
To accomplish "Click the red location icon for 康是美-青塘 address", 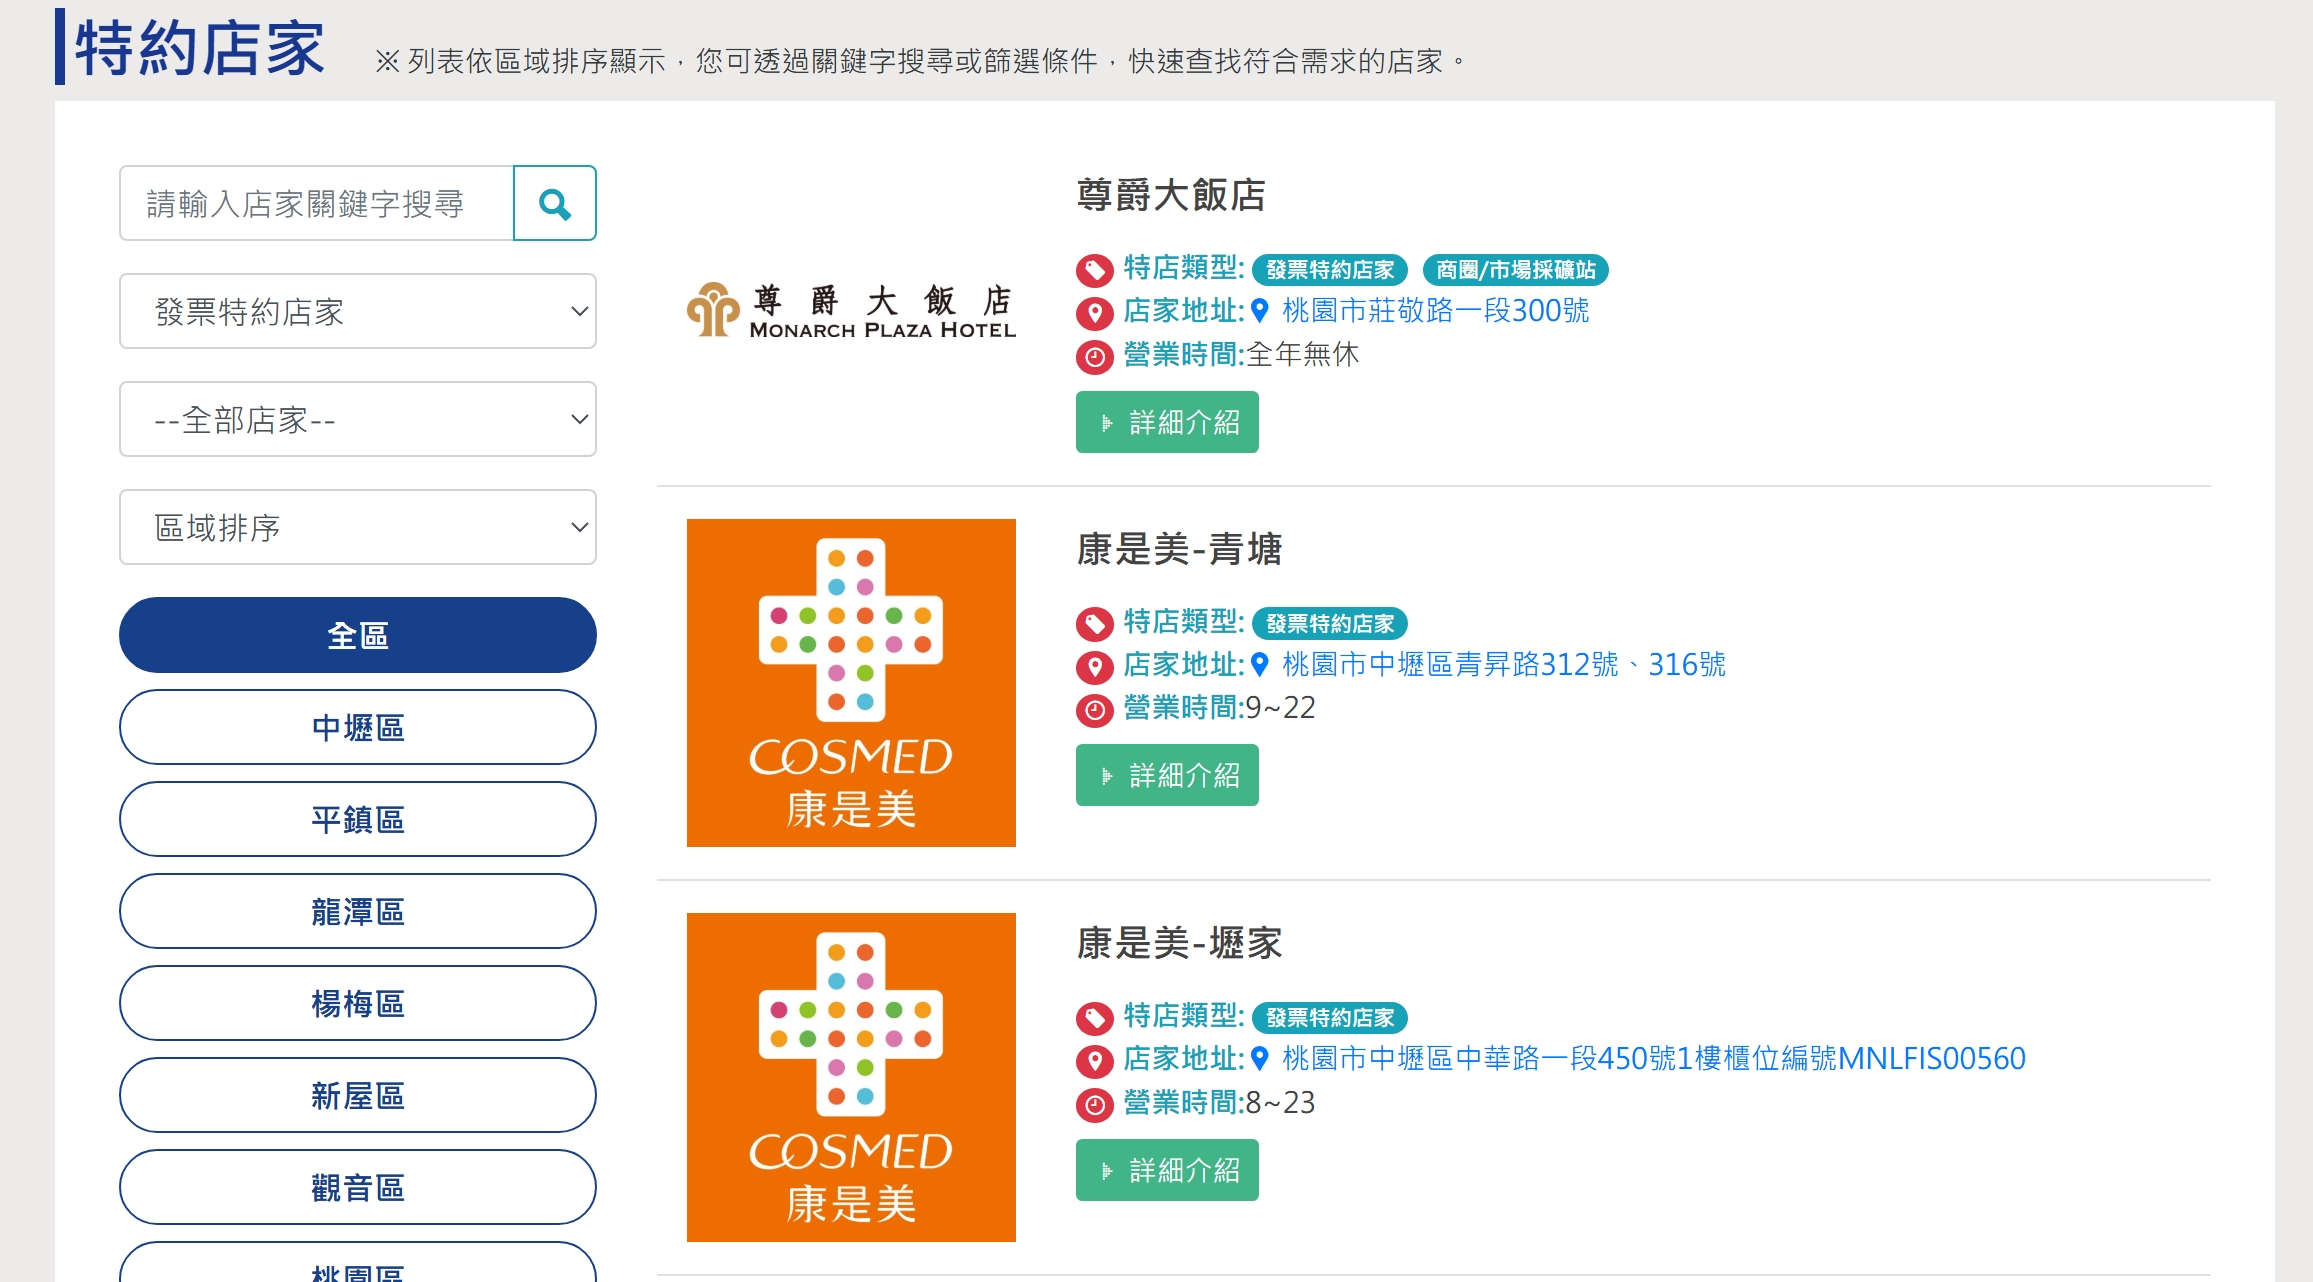I will click(1094, 667).
